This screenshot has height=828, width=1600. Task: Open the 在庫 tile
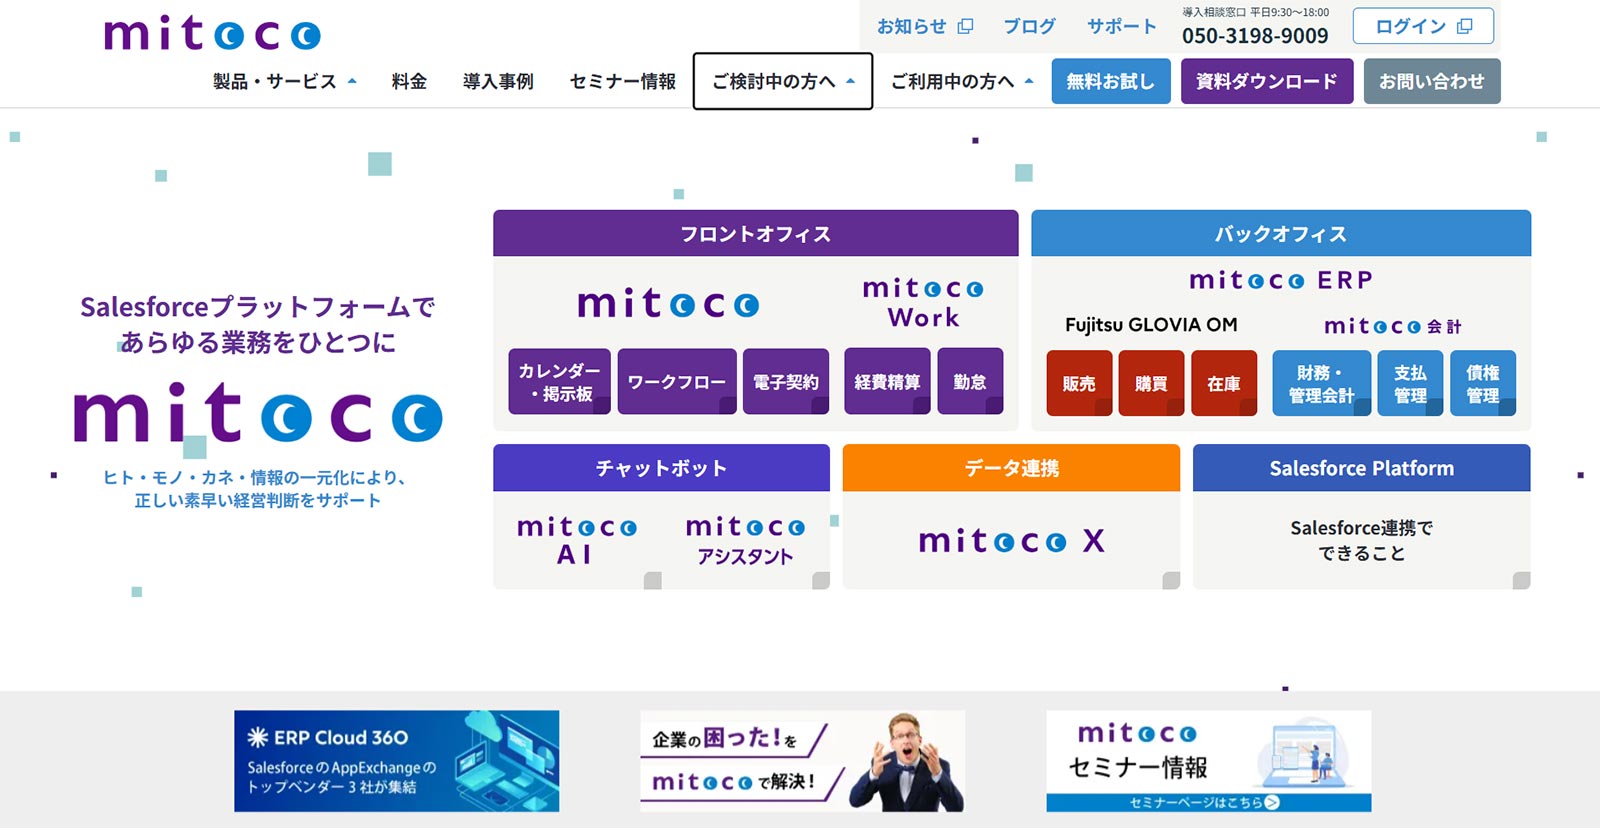[x=1224, y=383]
